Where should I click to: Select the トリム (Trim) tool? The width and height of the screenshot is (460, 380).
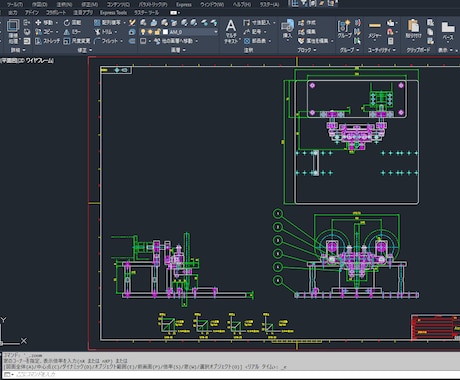click(x=104, y=32)
